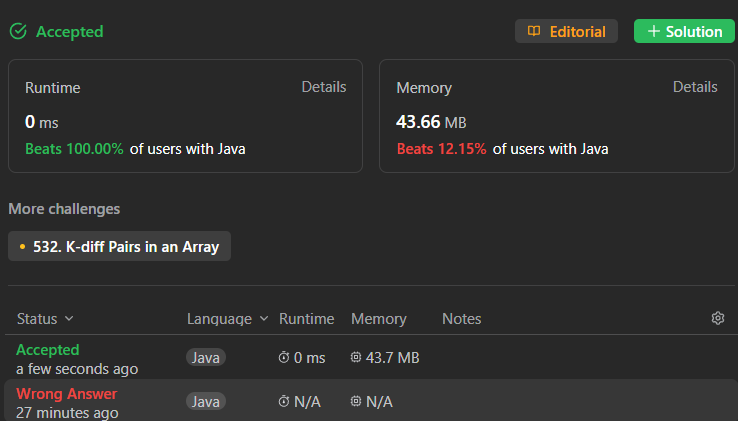Click the plus icon on Solution button
Screen dimensions: 738x421
click(x=654, y=32)
